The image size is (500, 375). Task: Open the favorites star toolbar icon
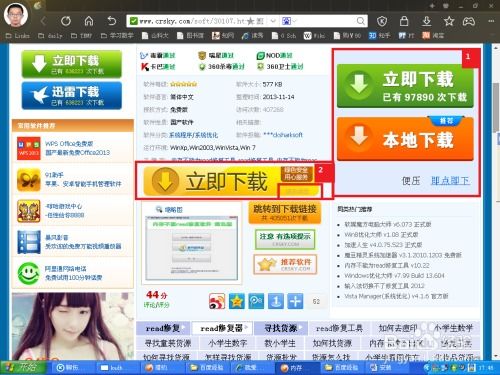coord(449,21)
